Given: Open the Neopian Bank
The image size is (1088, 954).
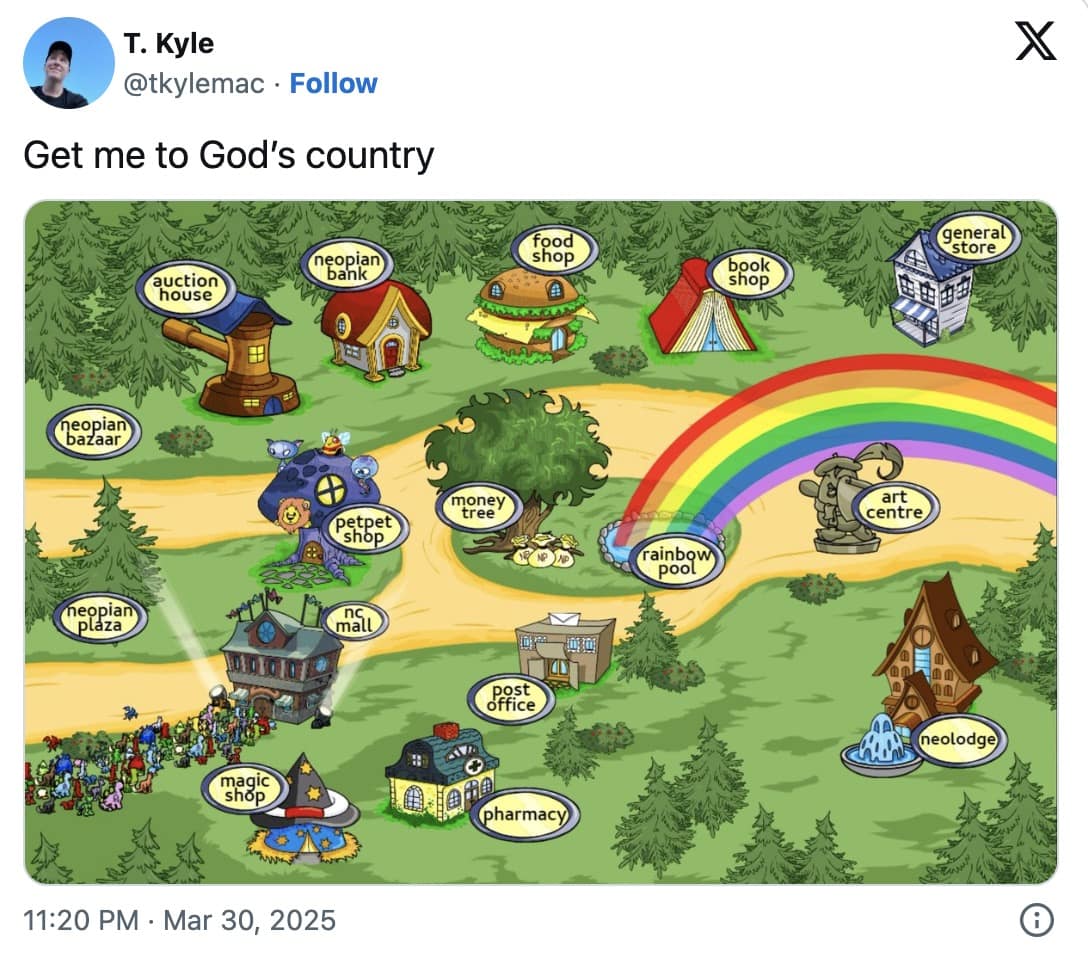Looking at the screenshot, I should click(x=375, y=330).
